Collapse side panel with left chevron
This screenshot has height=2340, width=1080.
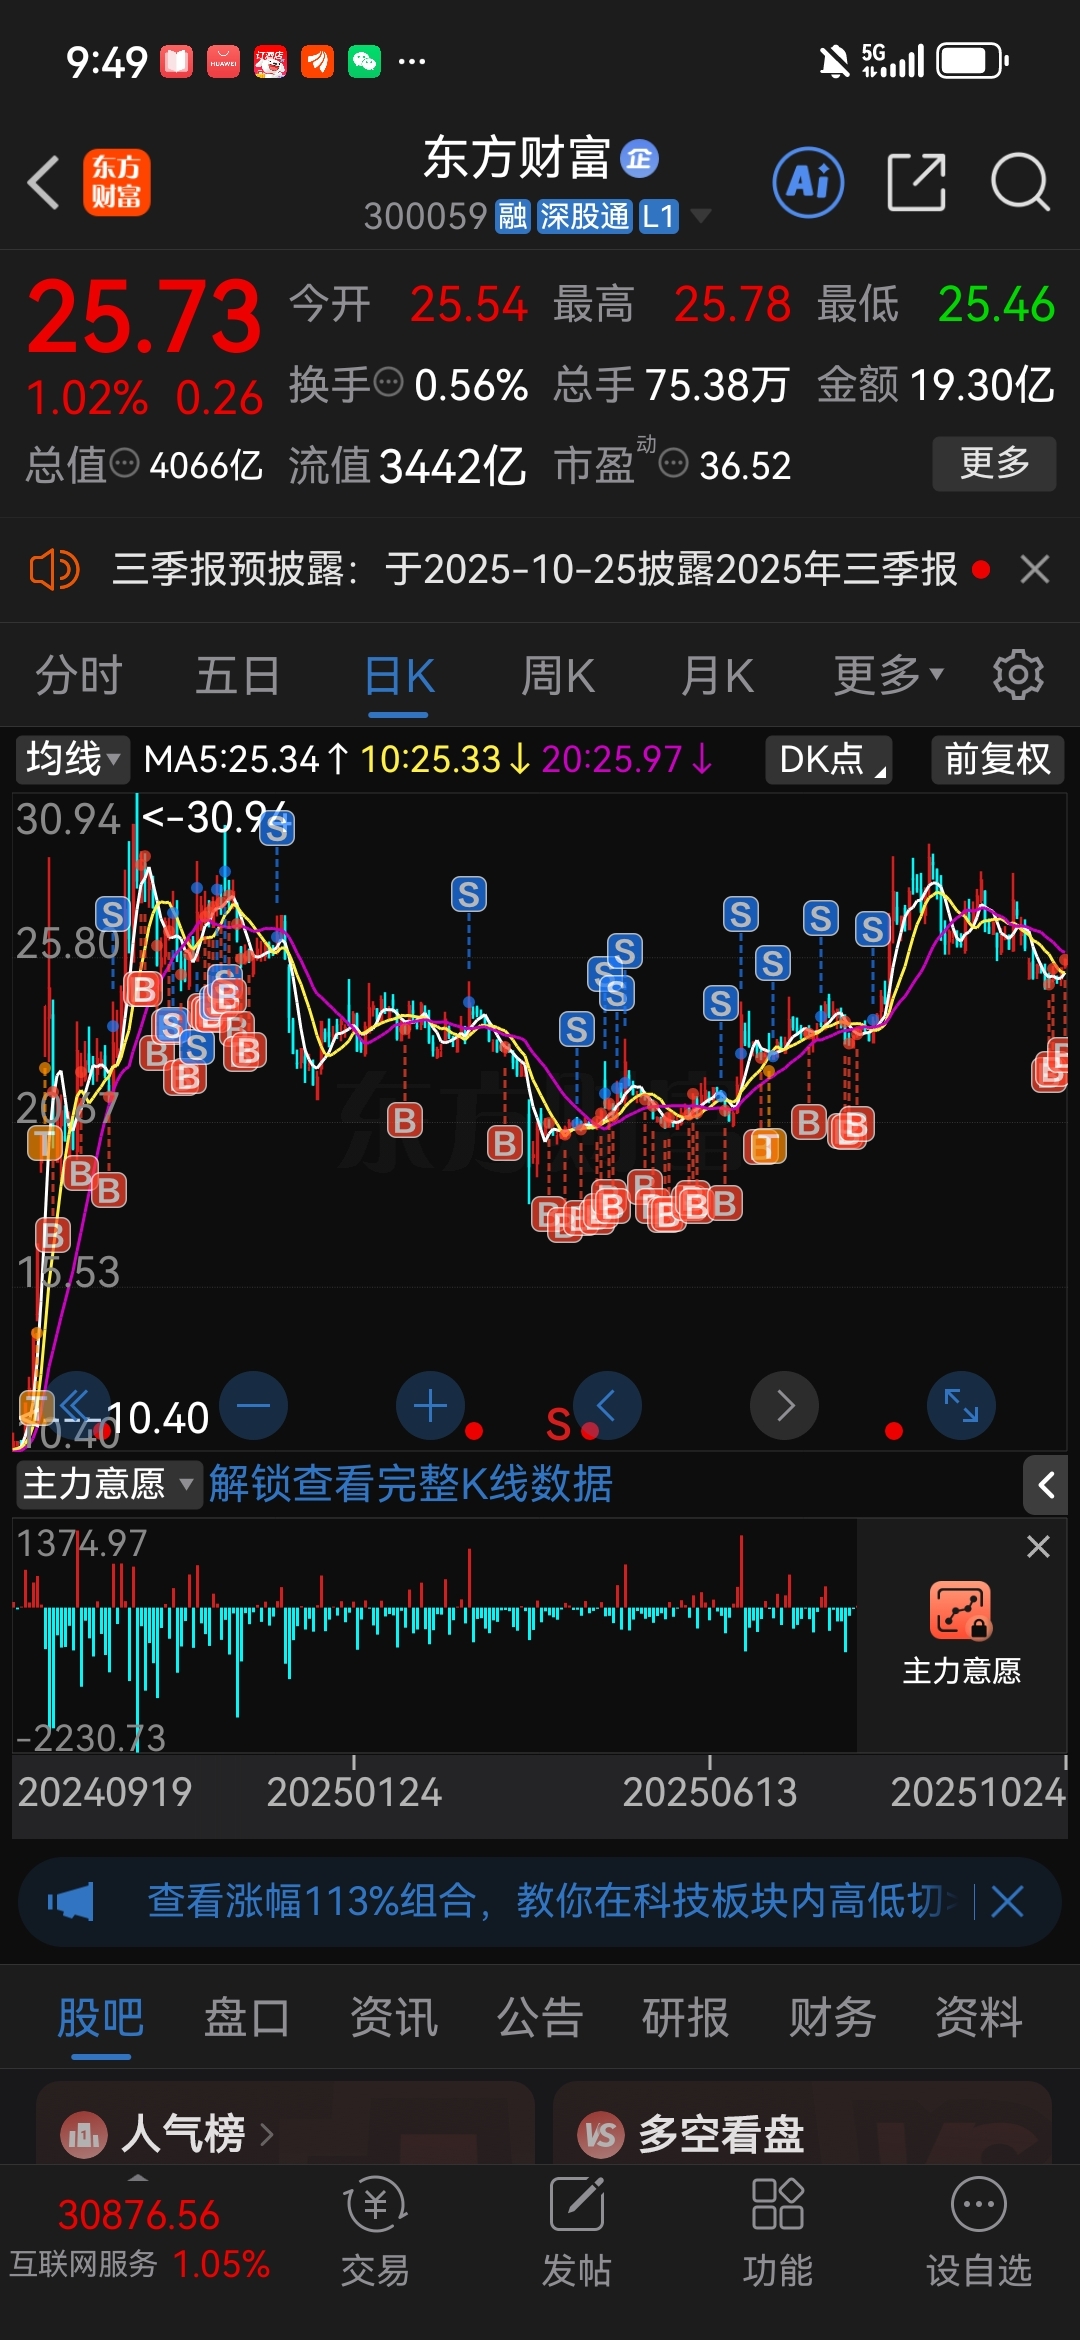click(1046, 1485)
